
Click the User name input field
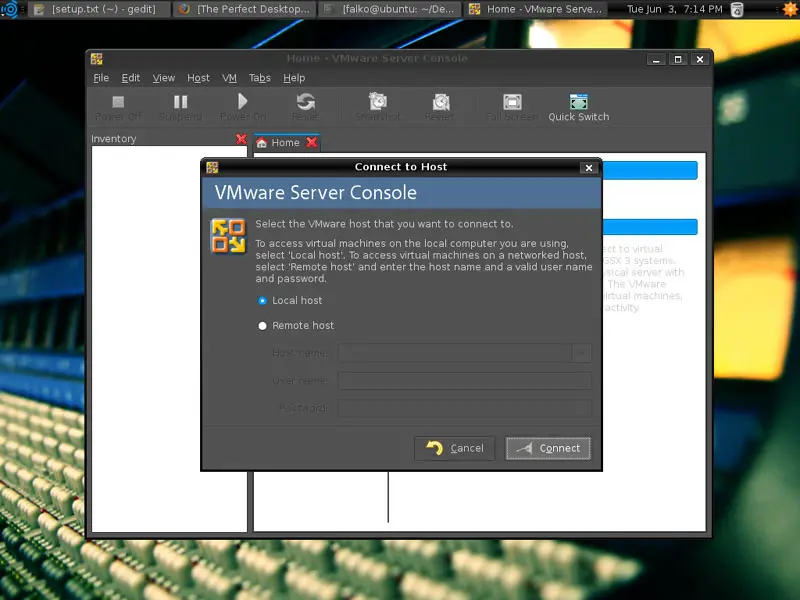(465, 381)
